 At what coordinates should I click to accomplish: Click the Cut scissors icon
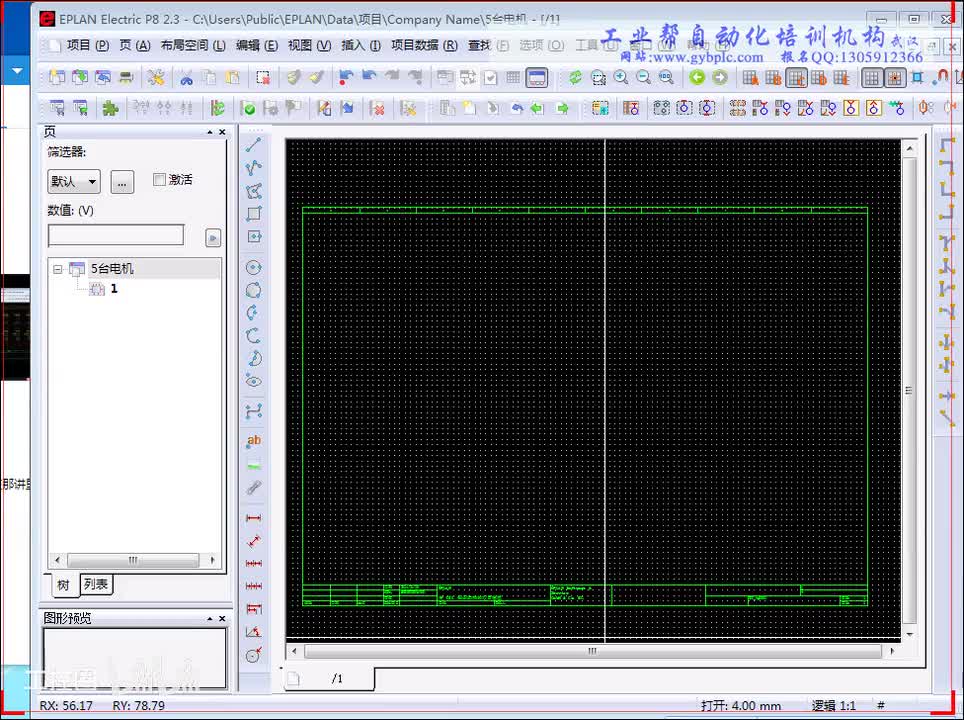[186, 78]
